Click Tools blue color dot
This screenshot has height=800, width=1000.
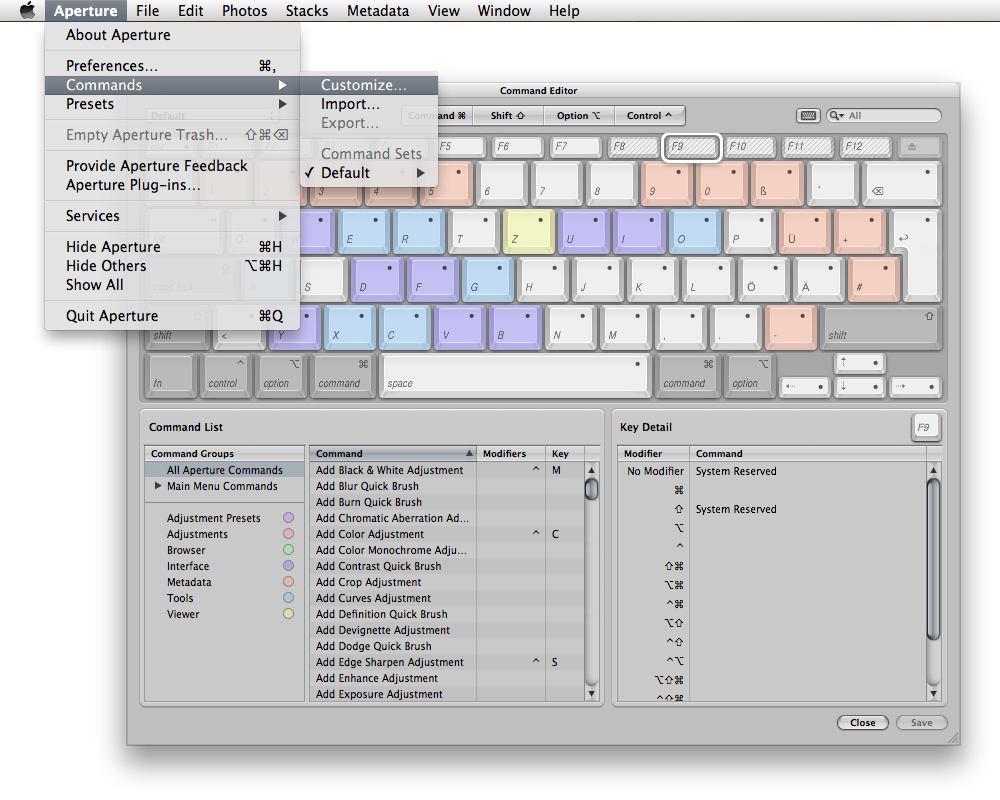(x=288, y=598)
